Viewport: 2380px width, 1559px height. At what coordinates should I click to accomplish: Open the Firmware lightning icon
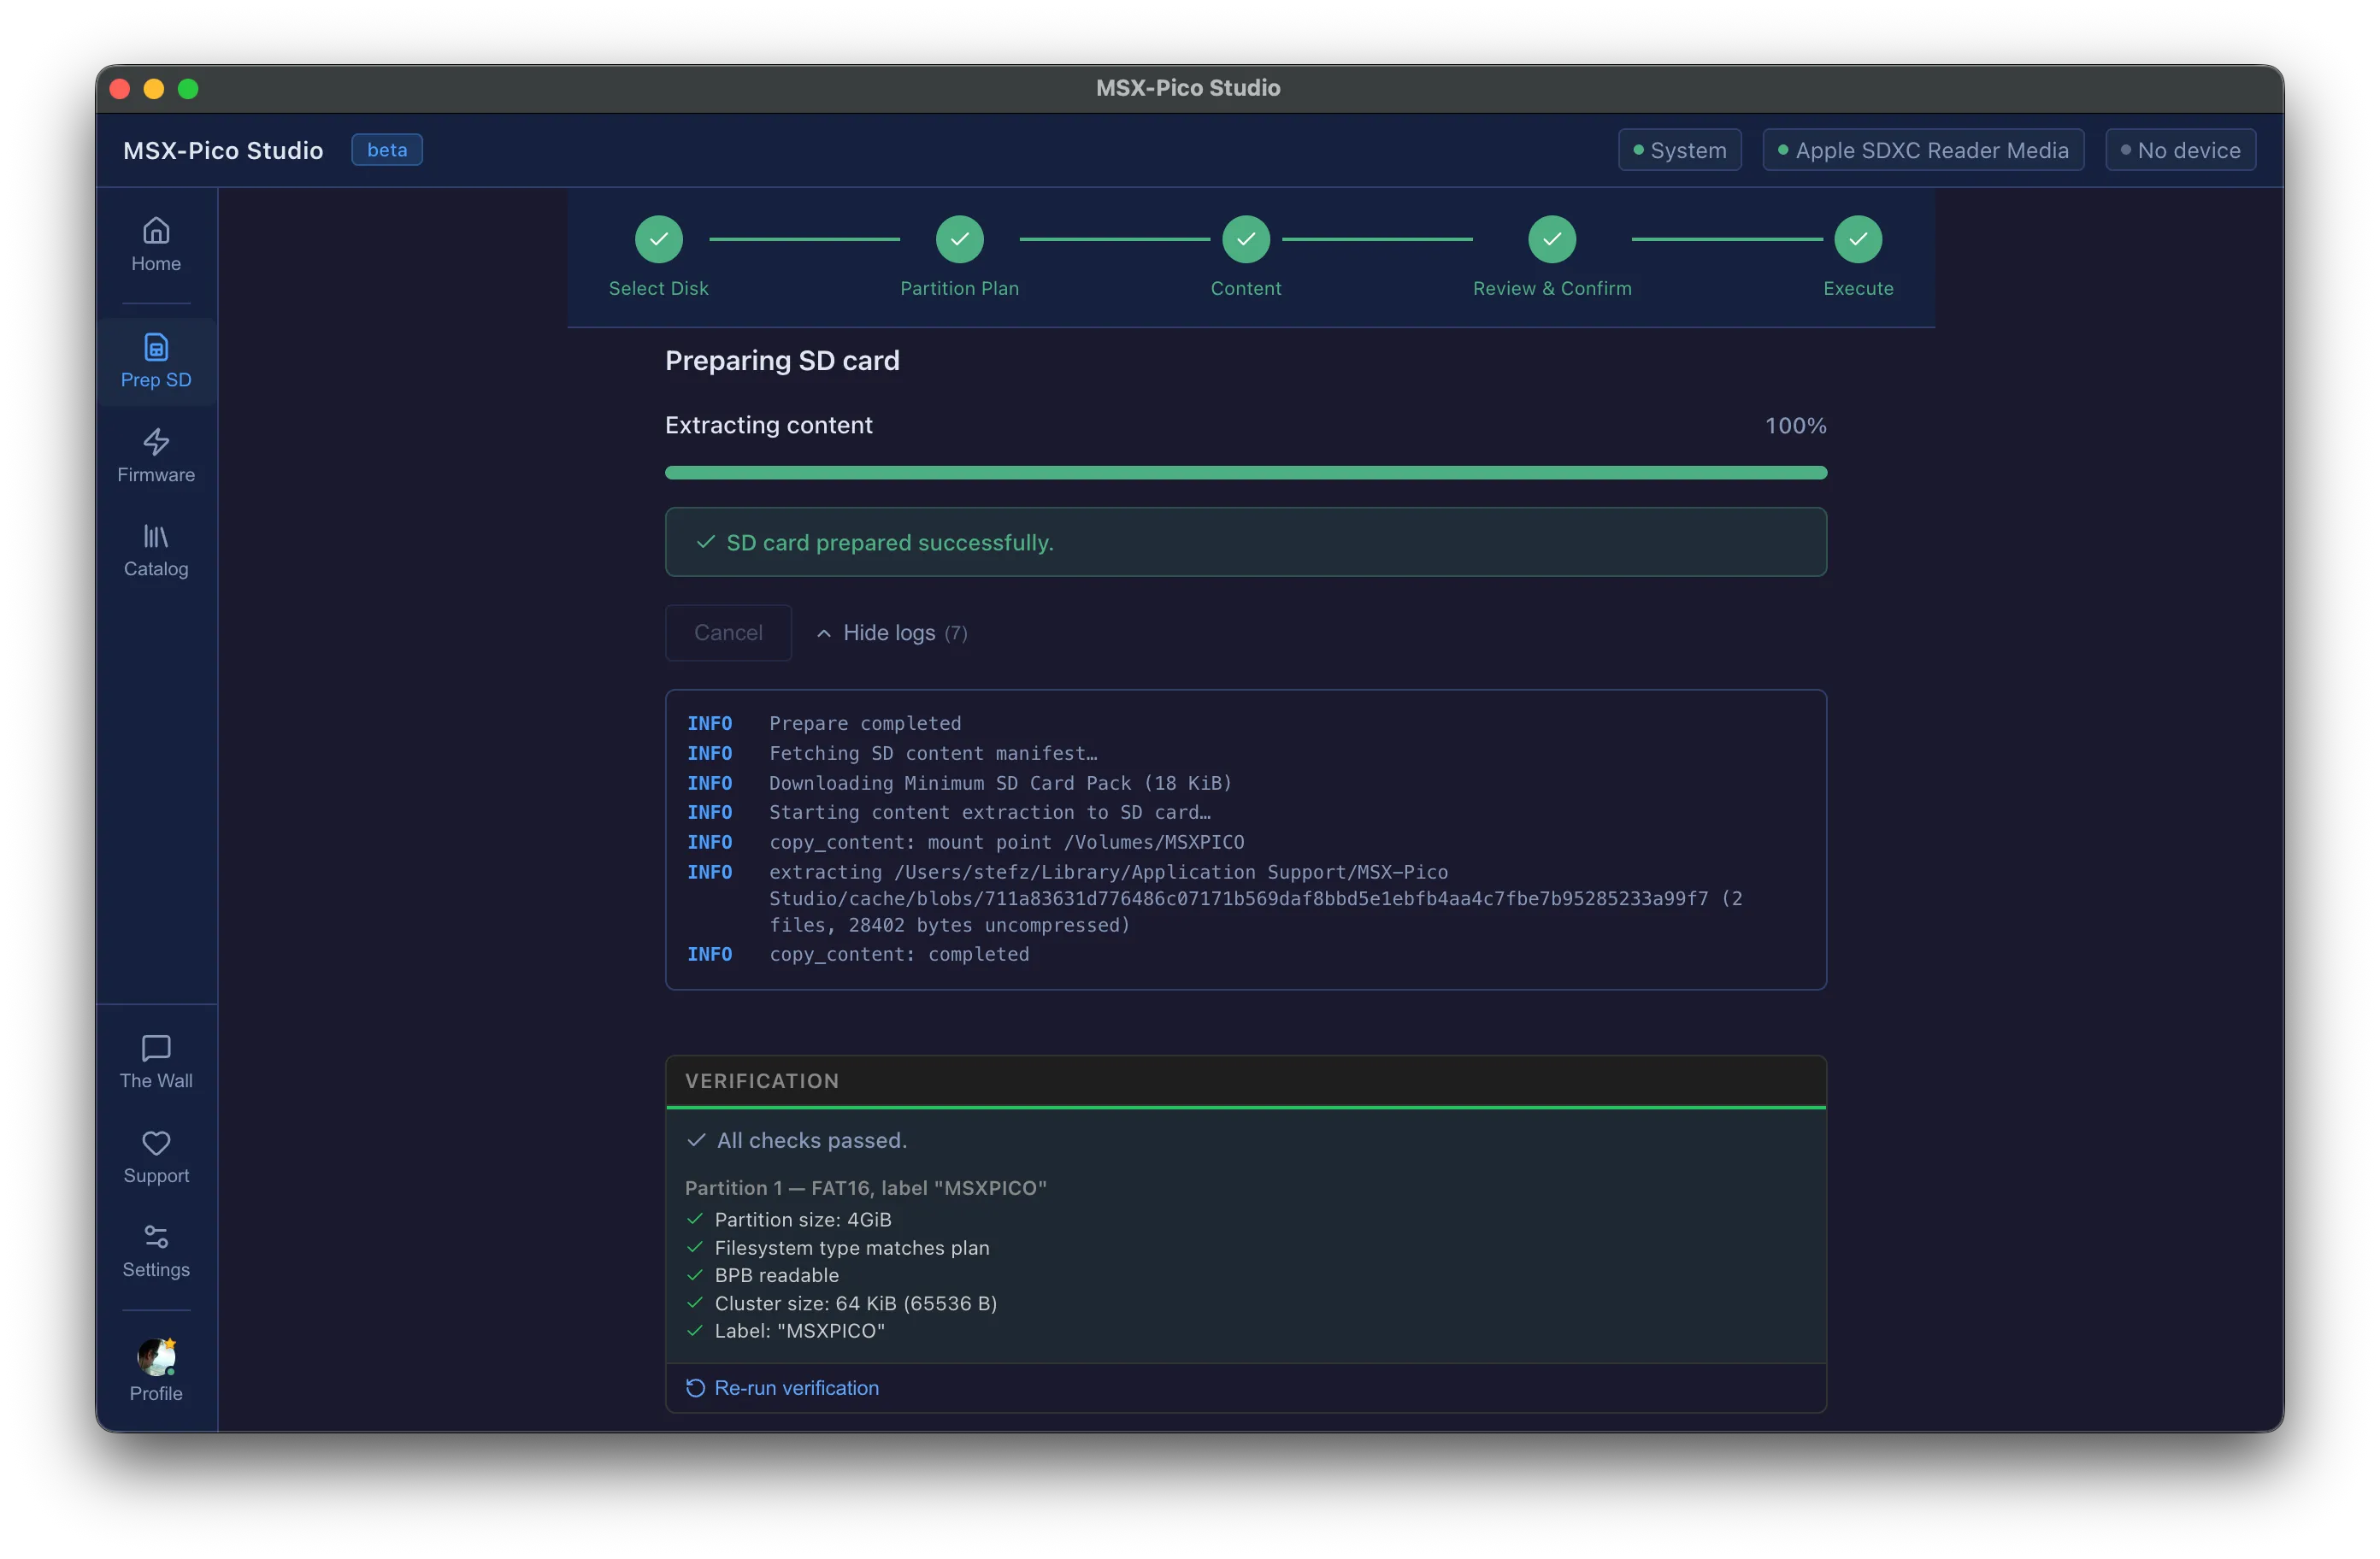click(x=156, y=441)
